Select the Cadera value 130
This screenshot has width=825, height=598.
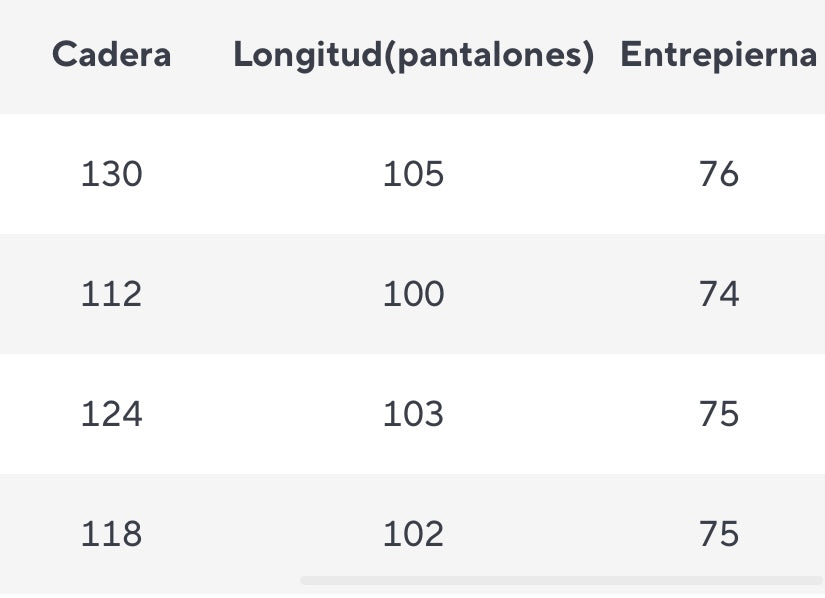[x=112, y=174]
